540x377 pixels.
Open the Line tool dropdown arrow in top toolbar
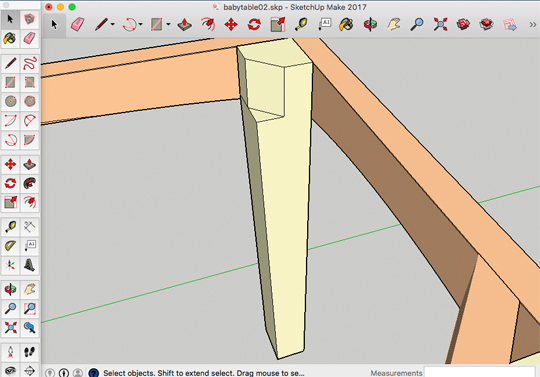pos(113,25)
